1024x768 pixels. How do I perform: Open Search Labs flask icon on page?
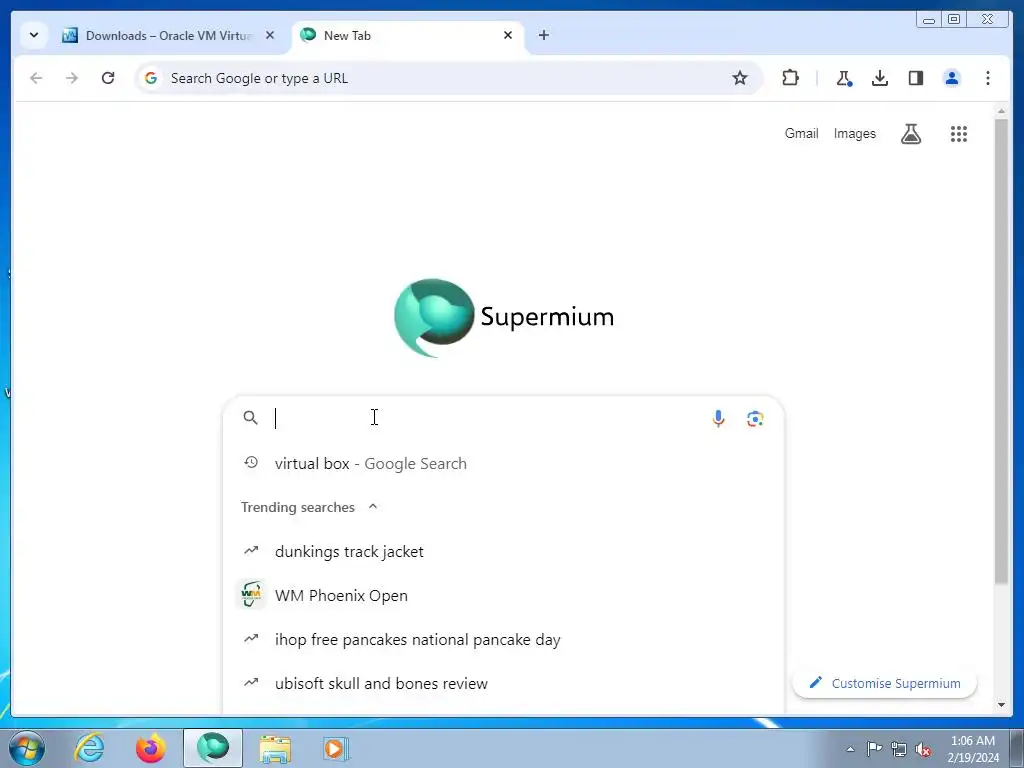click(911, 134)
